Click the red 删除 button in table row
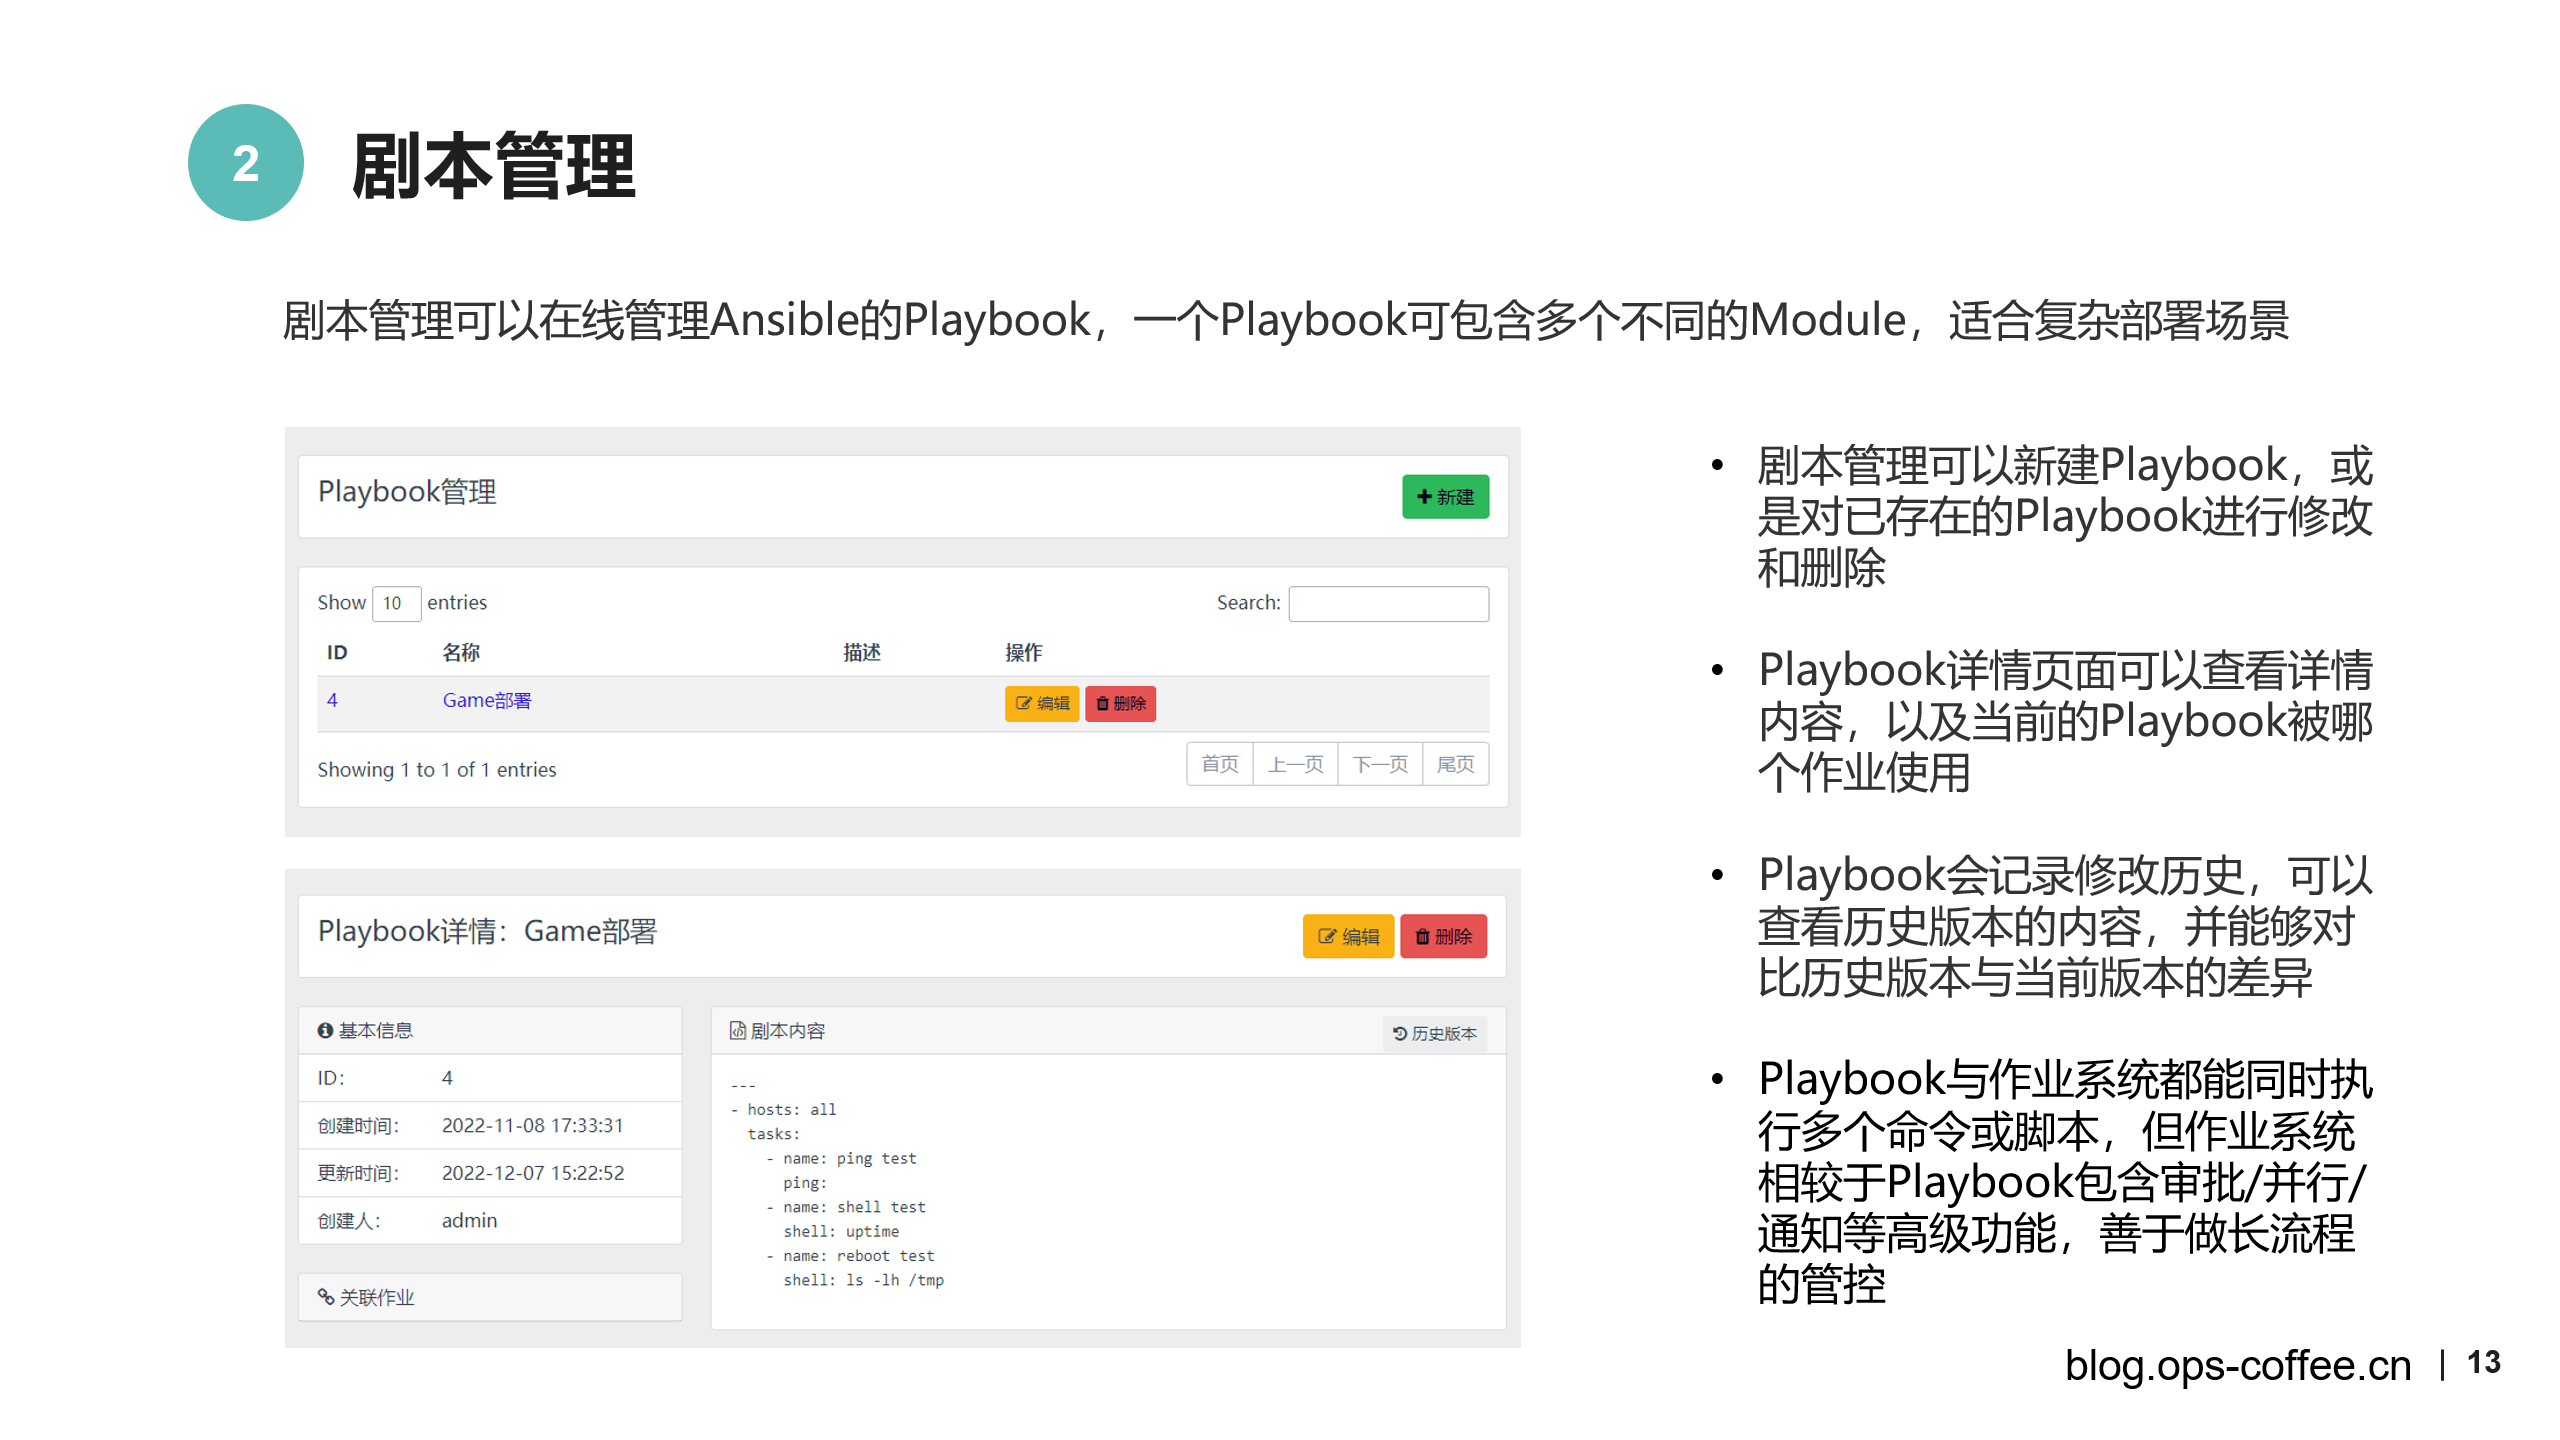This screenshot has height=1440, width=2560. coord(1120,703)
